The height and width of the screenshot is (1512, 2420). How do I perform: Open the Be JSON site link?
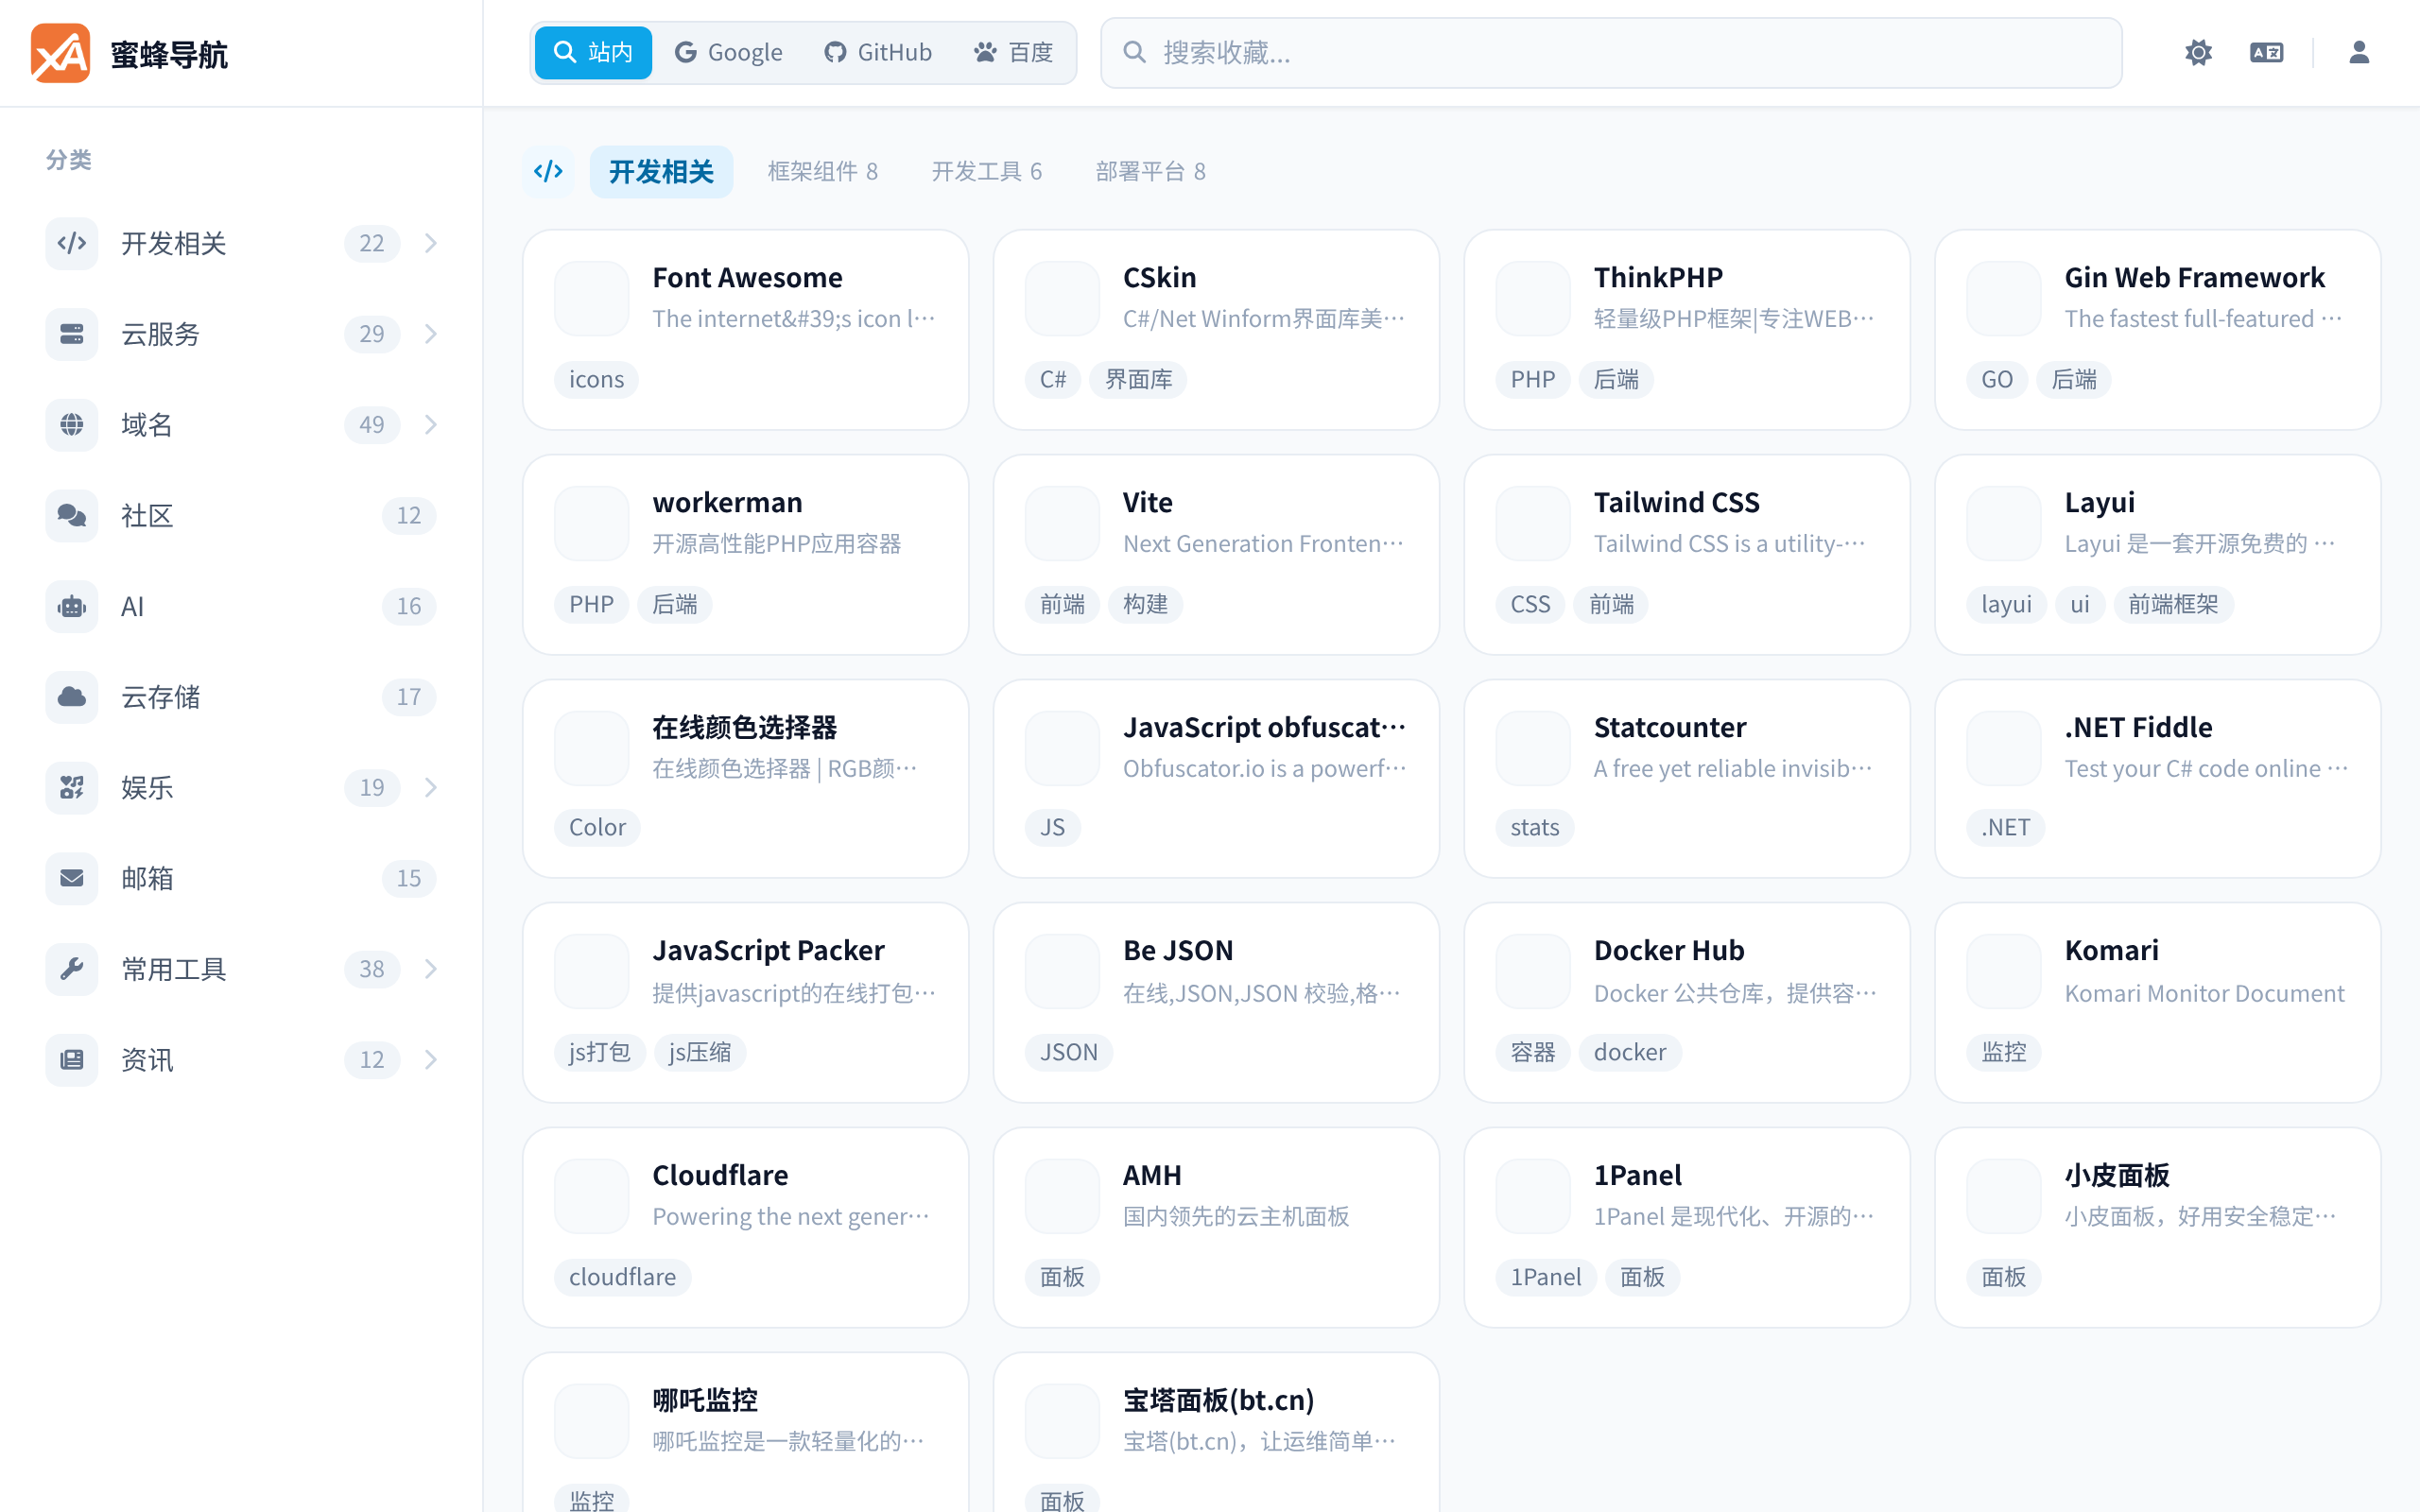(1216, 1003)
